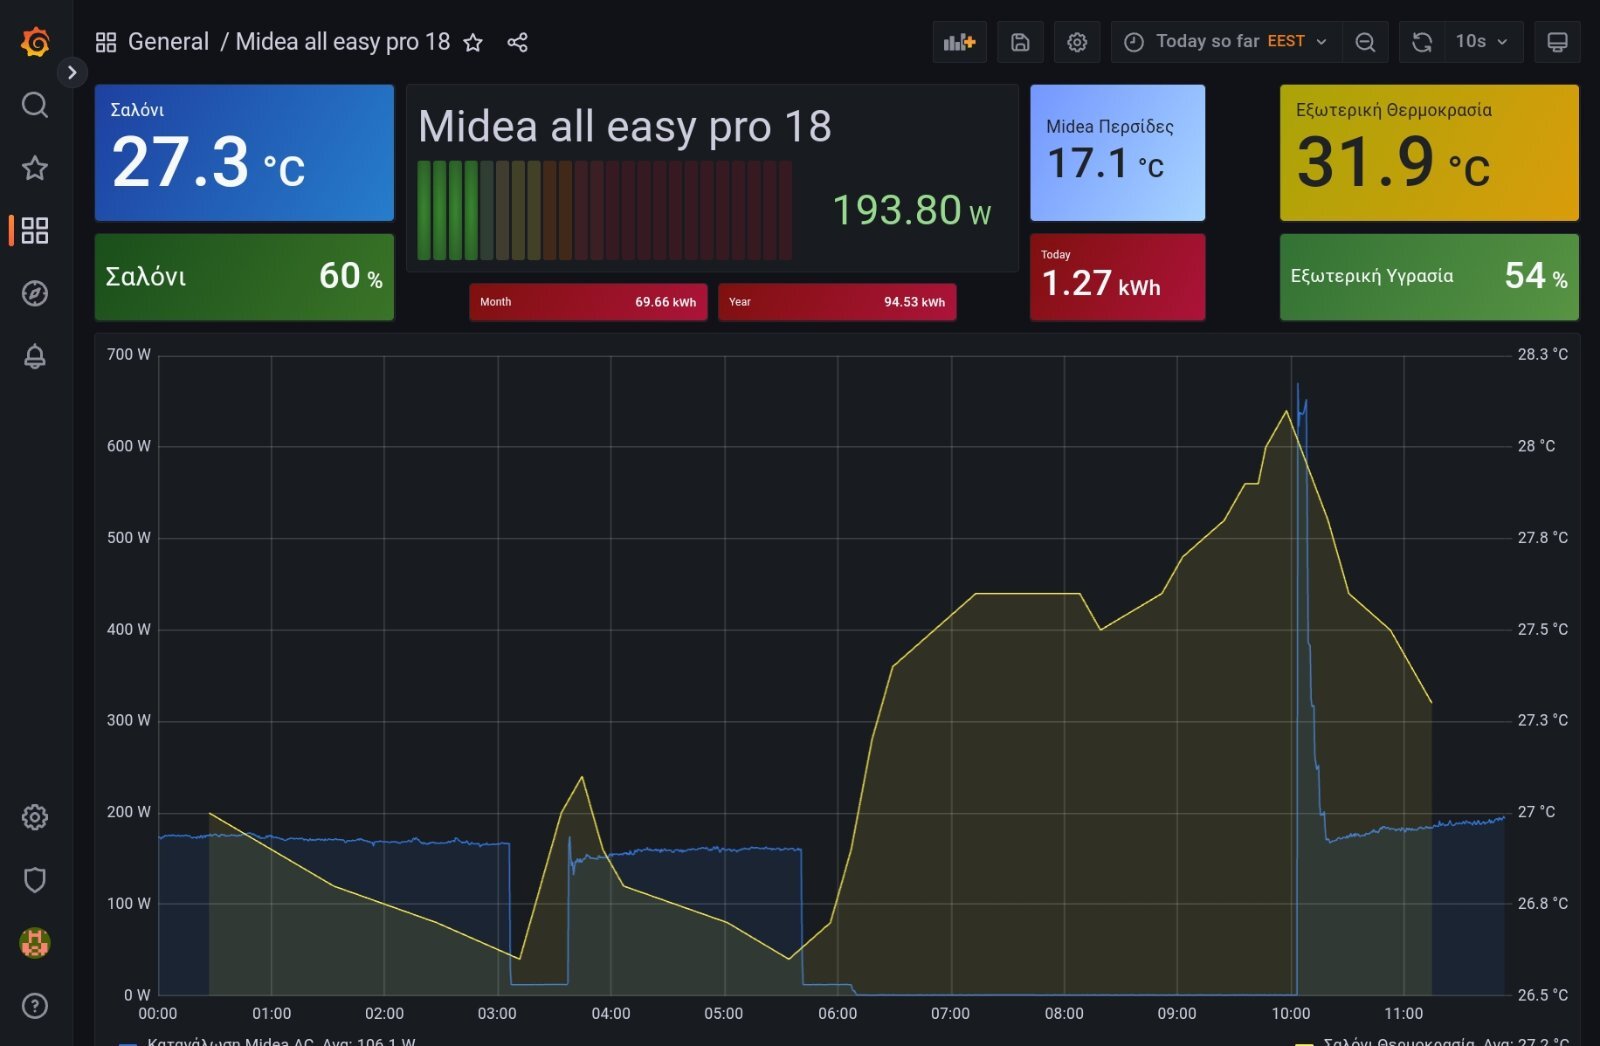Click the Σαλόνι 60 % humidity panel
This screenshot has width=1600, height=1046.
(244, 277)
